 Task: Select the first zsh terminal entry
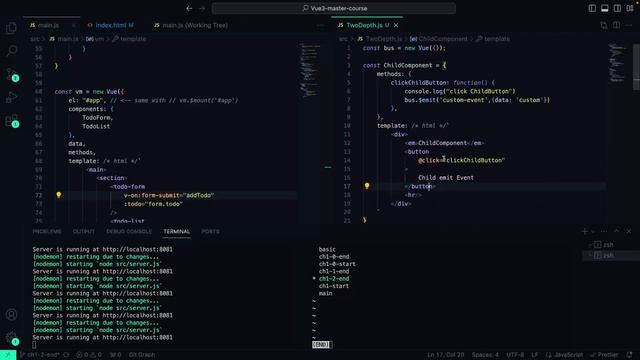[610, 245]
